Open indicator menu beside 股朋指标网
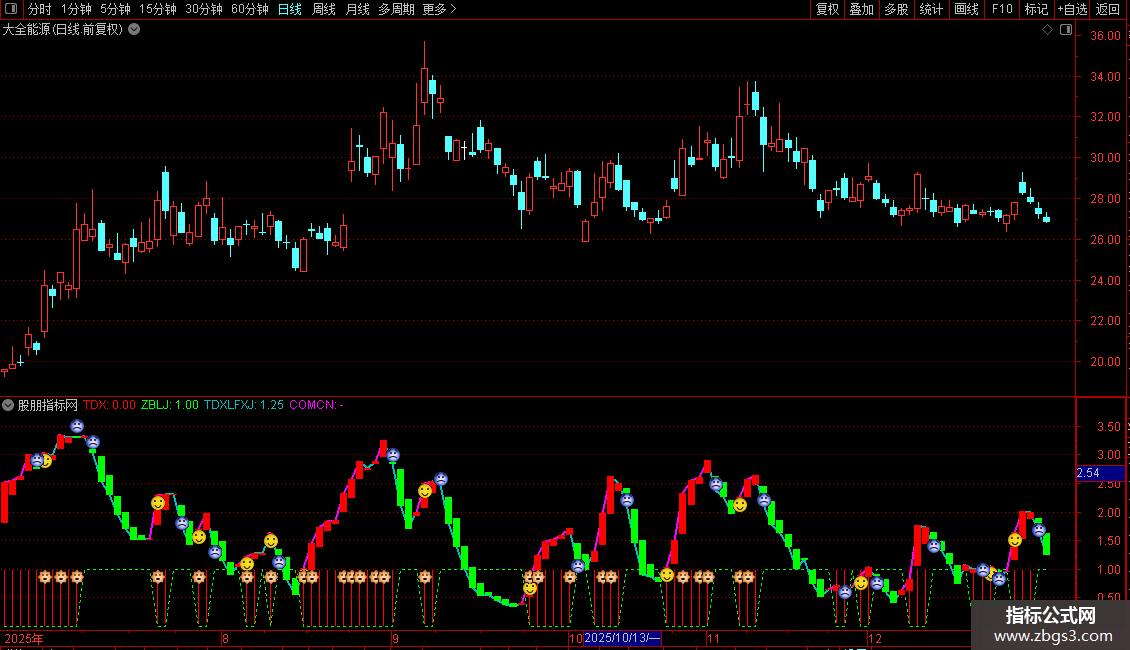This screenshot has height=650, width=1130. tap(8, 405)
